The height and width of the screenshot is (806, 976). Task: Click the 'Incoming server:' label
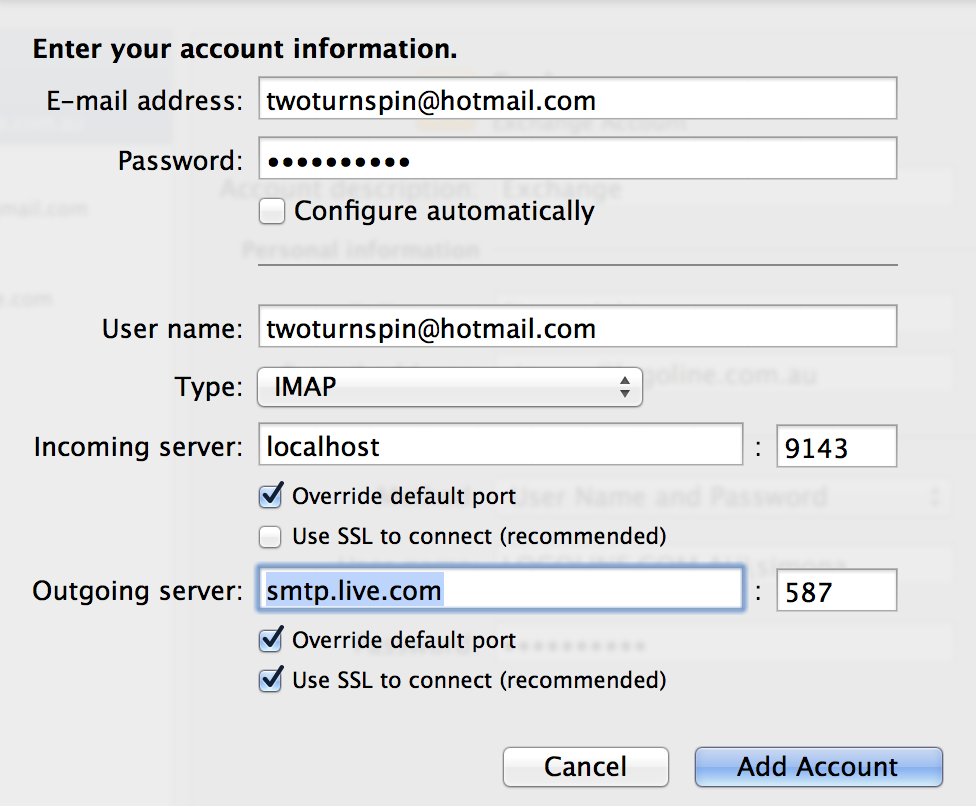click(138, 447)
